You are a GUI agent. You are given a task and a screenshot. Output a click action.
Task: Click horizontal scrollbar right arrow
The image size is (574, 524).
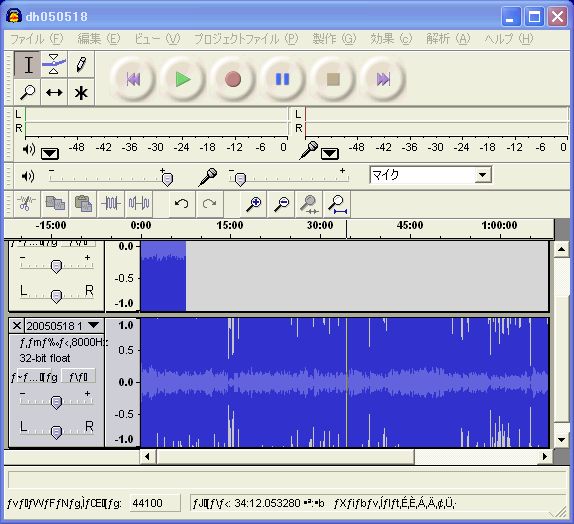click(x=545, y=456)
